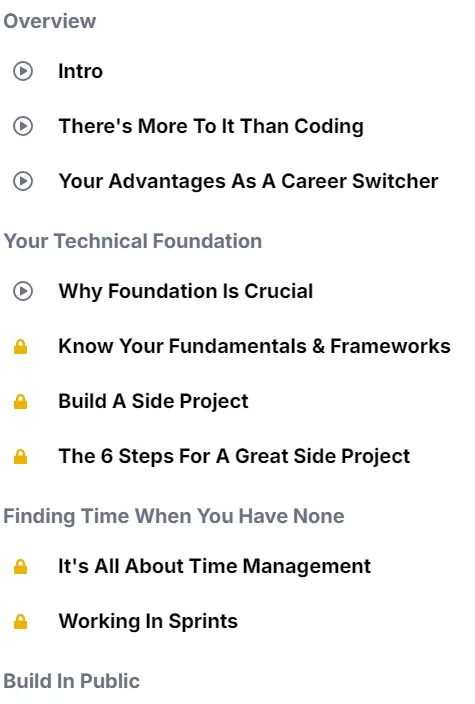Click the lock icon next to Build A Side Project
475x704 pixels.
(x=21, y=401)
